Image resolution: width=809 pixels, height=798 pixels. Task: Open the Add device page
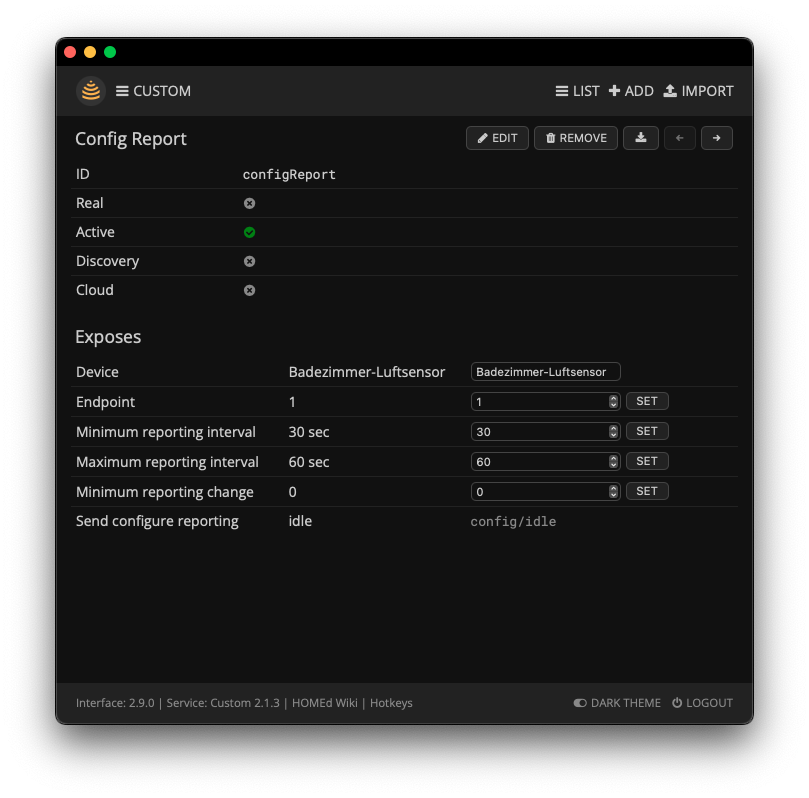pyautogui.click(x=631, y=91)
